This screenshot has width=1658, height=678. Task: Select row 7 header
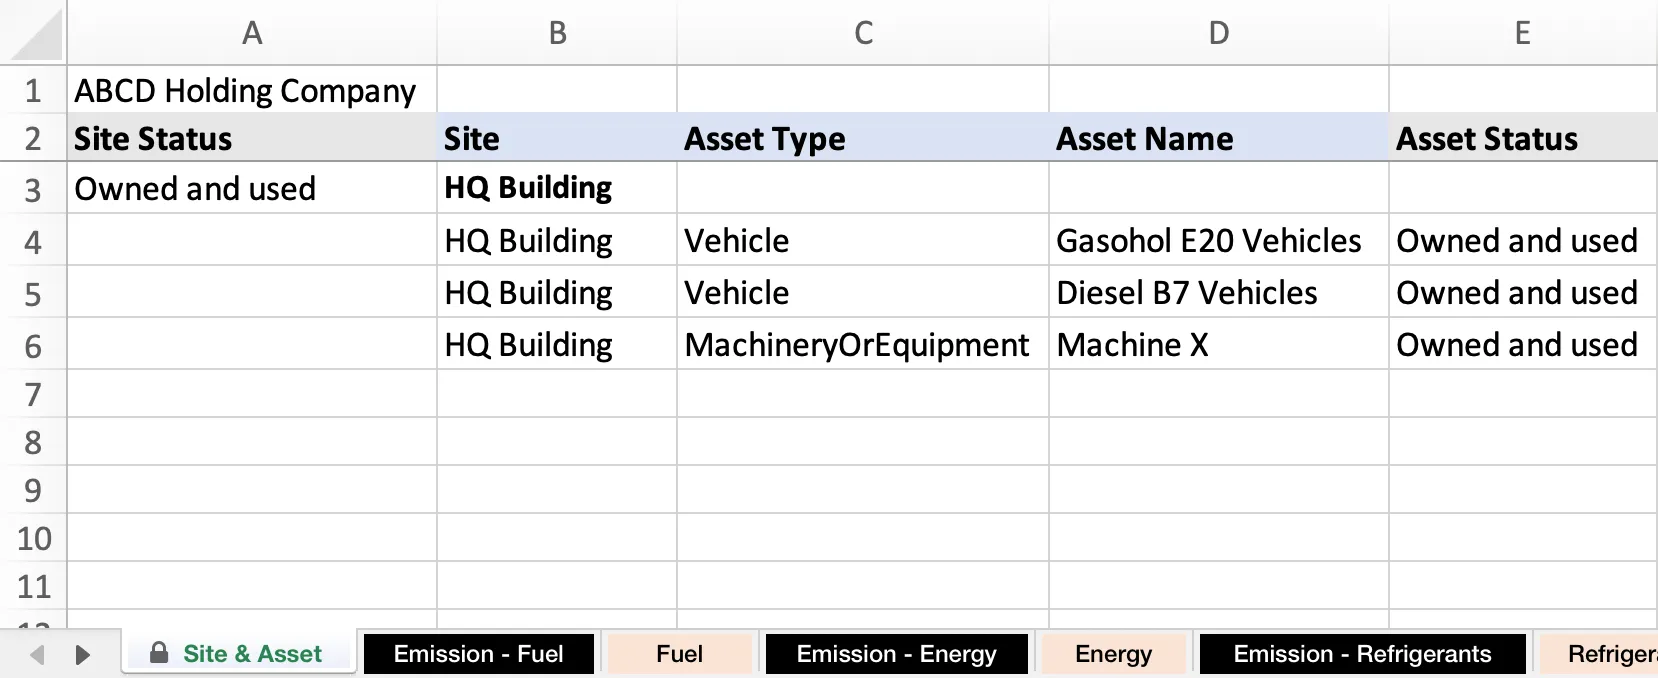[33, 394]
